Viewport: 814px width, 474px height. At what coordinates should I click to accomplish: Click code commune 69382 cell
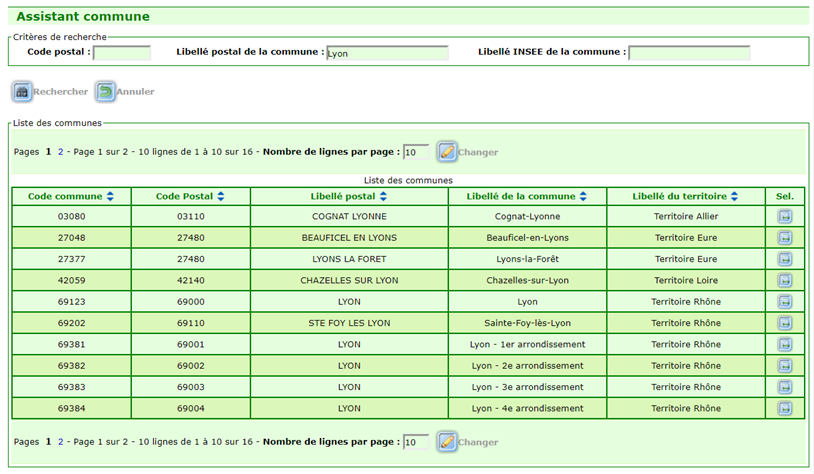pyautogui.click(x=72, y=365)
